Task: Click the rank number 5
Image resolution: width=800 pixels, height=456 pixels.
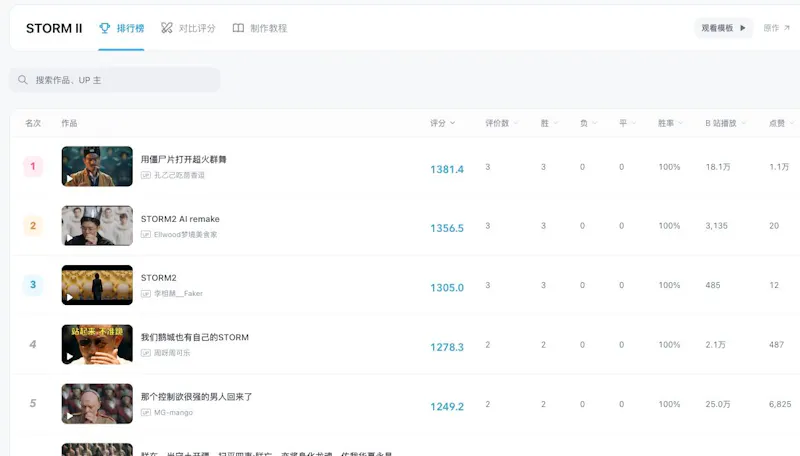Action: (33, 403)
